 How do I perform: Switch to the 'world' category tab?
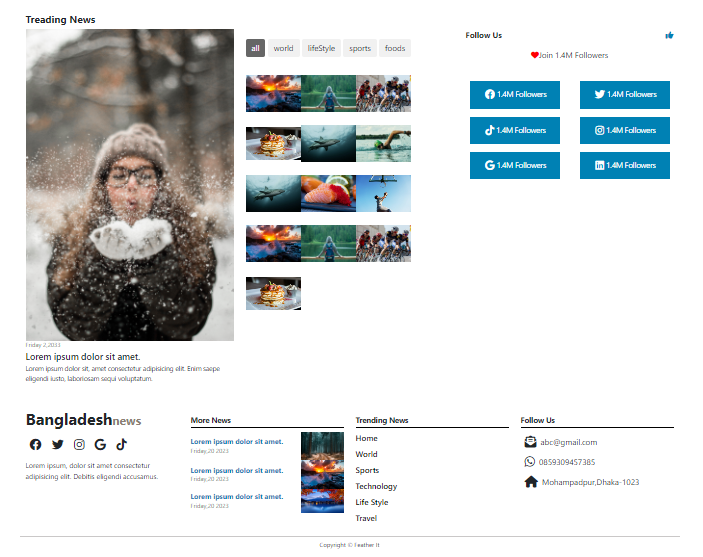click(284, 48)
